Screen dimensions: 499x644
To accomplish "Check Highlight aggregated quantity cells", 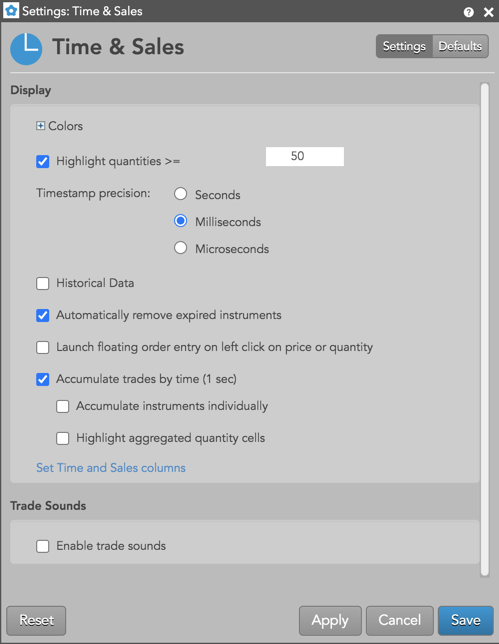I will click(x=62, y=438).
